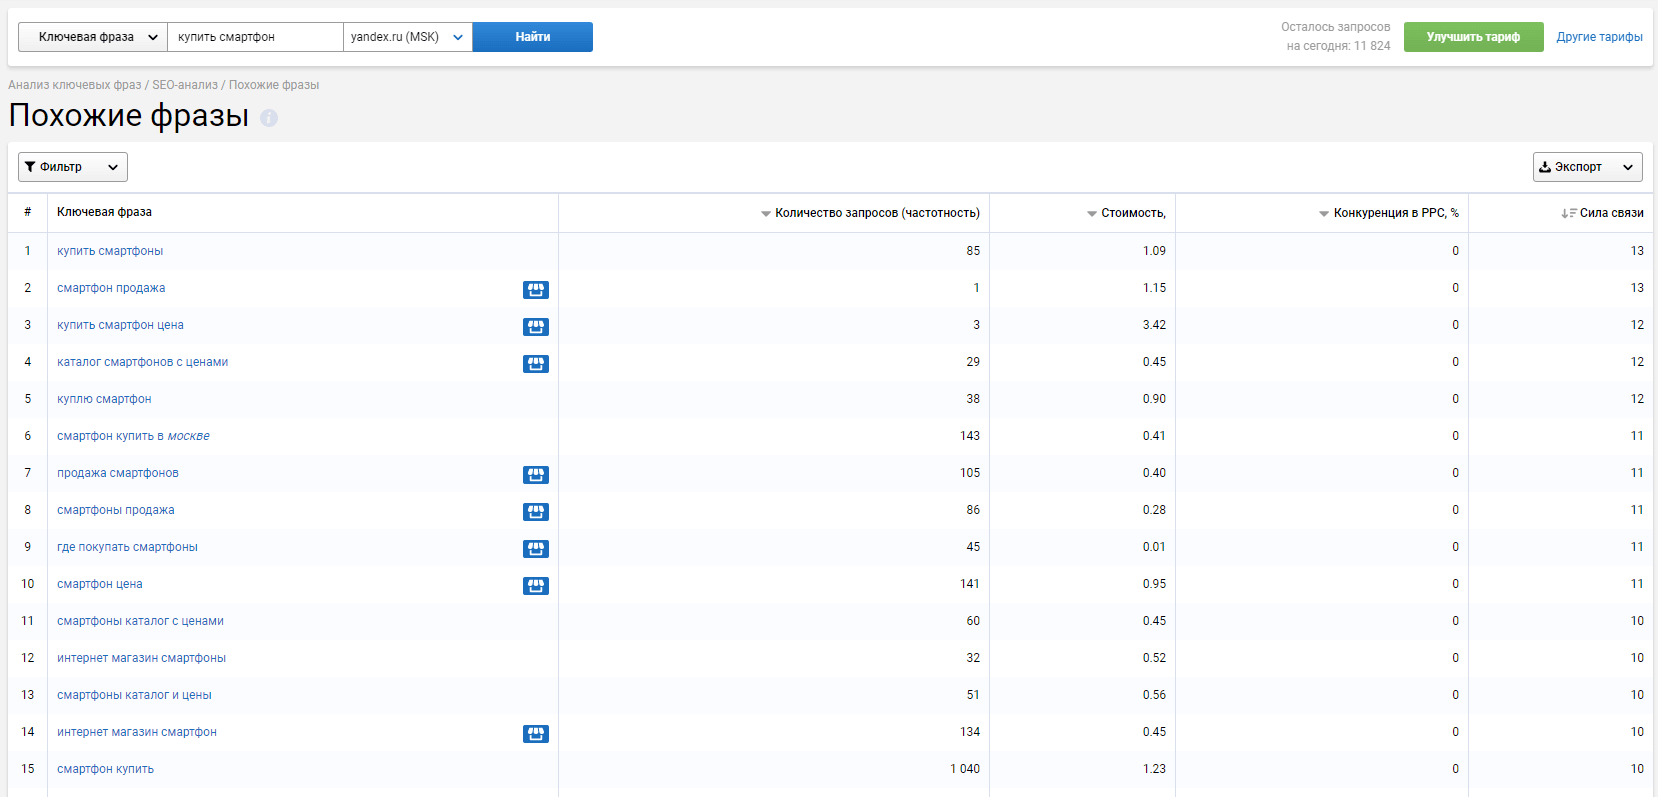
Task: Open the 'yandex.ru (MSK)' search engine dropdown
Action: pyautogui.click(x=408, y=37)
